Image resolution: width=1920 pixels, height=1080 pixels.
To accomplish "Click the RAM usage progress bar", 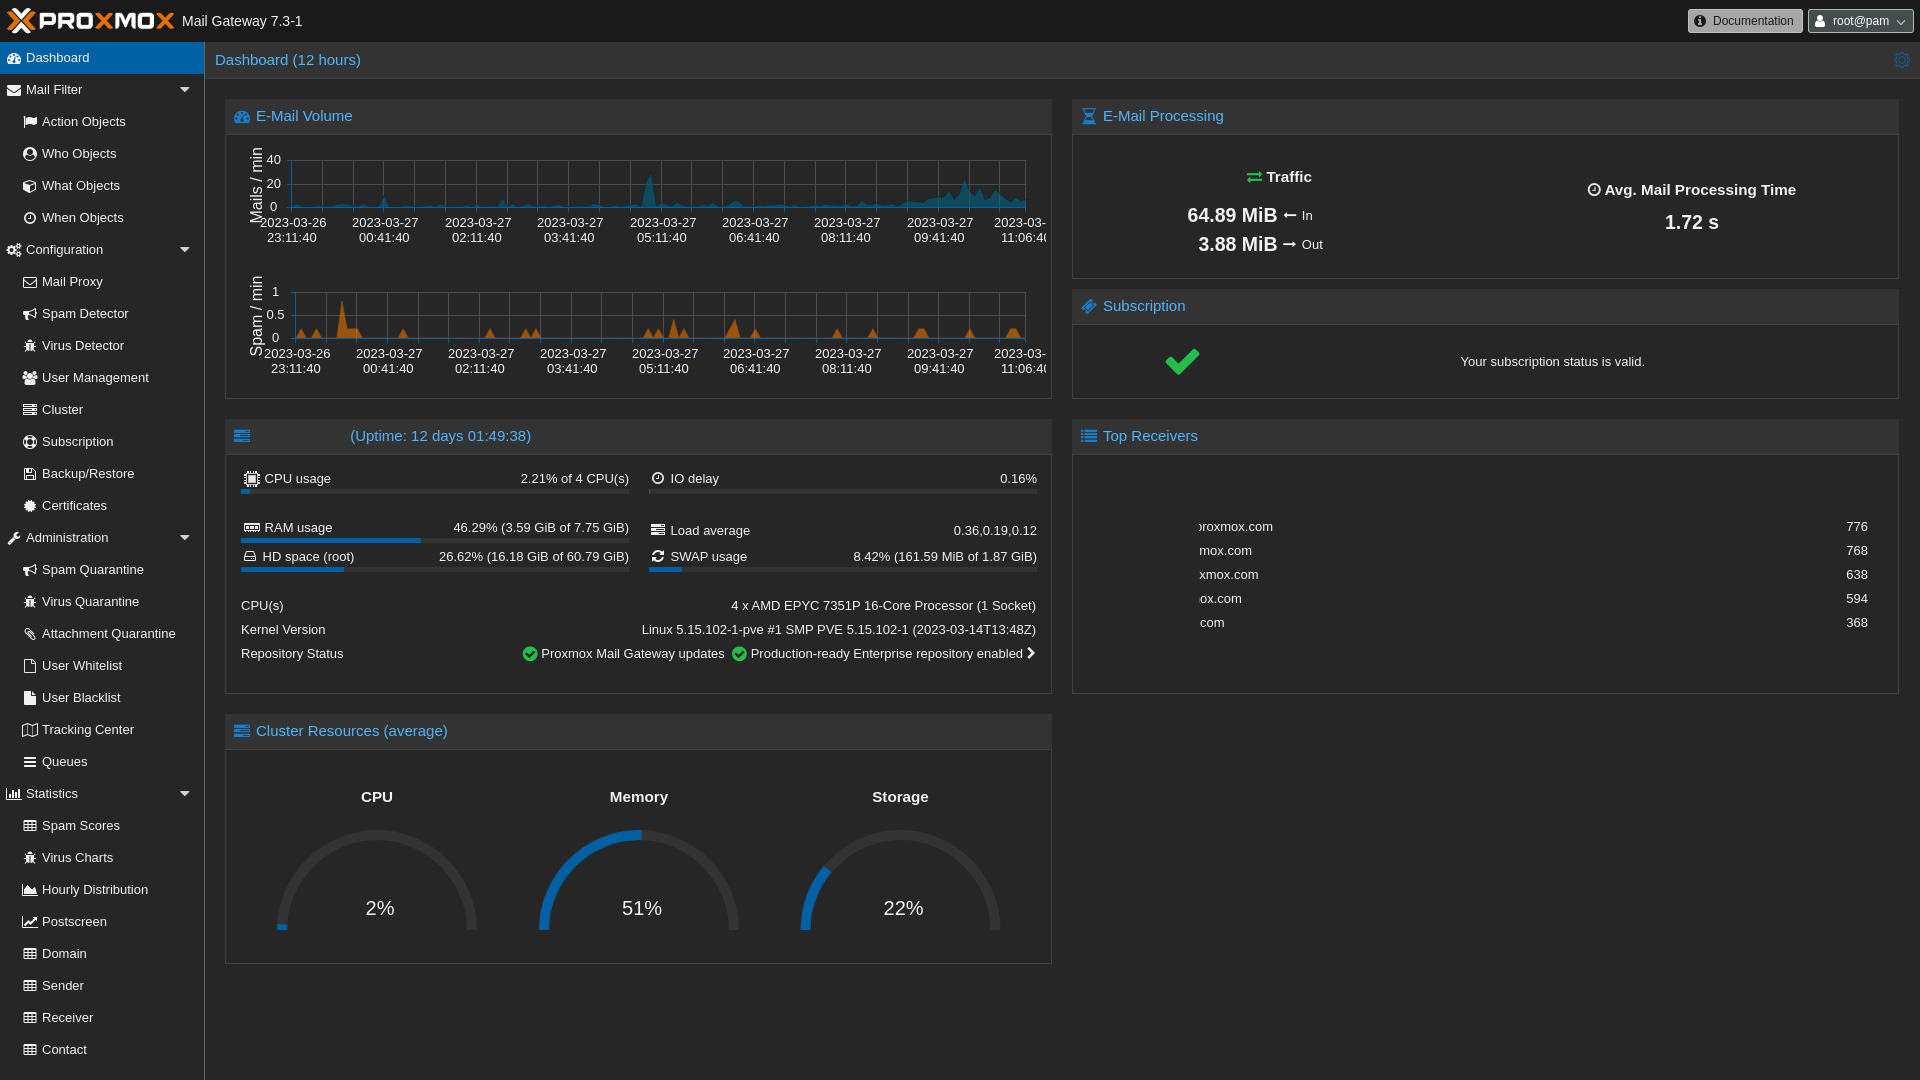I will (x=434, y=541).
